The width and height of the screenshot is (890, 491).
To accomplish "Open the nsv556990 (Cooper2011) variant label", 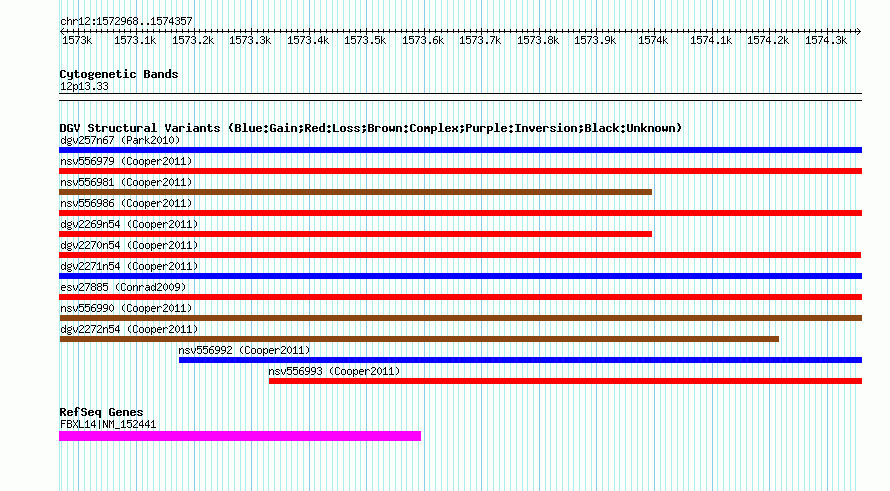I will pos(126,308).
